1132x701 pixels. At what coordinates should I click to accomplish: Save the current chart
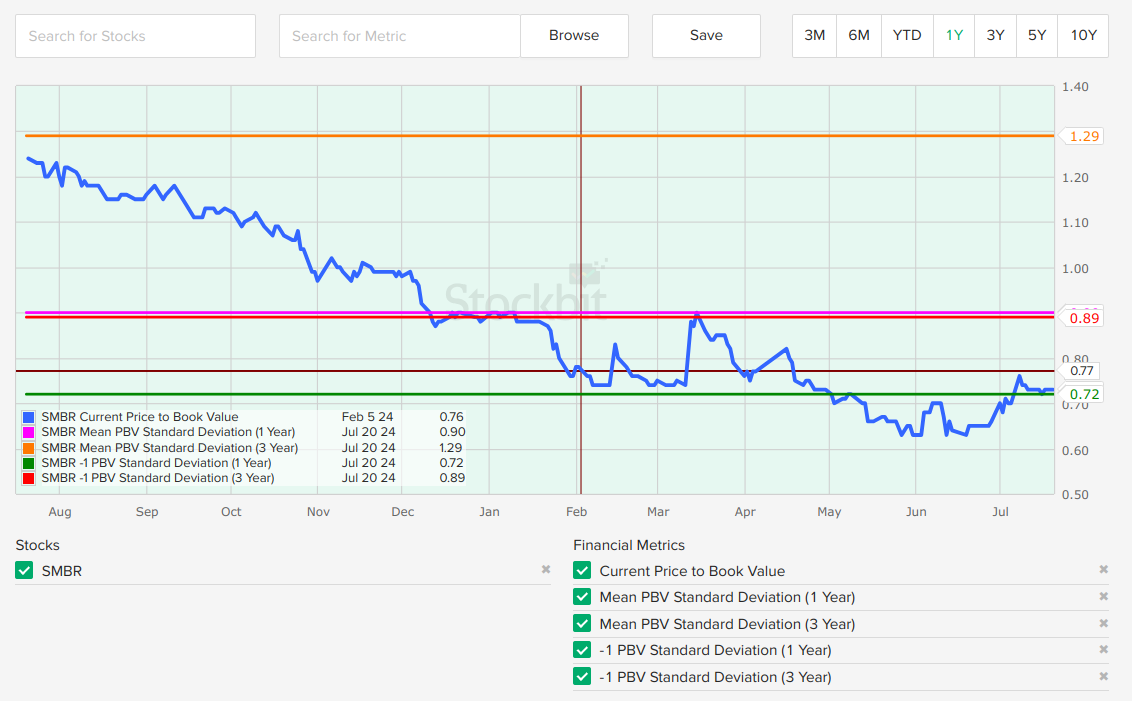pyautogui.click(x=706, y=35)
